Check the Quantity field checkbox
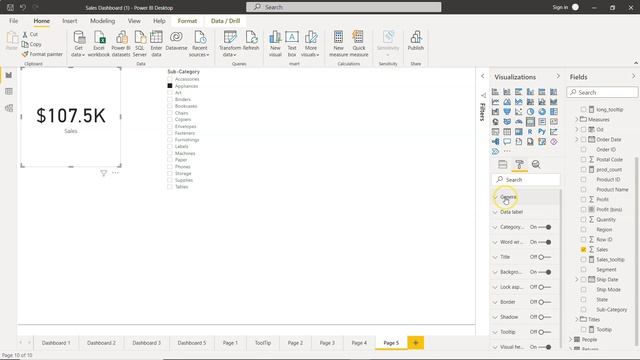The width and height of the screenshot is (640, 360). [583, 220]
